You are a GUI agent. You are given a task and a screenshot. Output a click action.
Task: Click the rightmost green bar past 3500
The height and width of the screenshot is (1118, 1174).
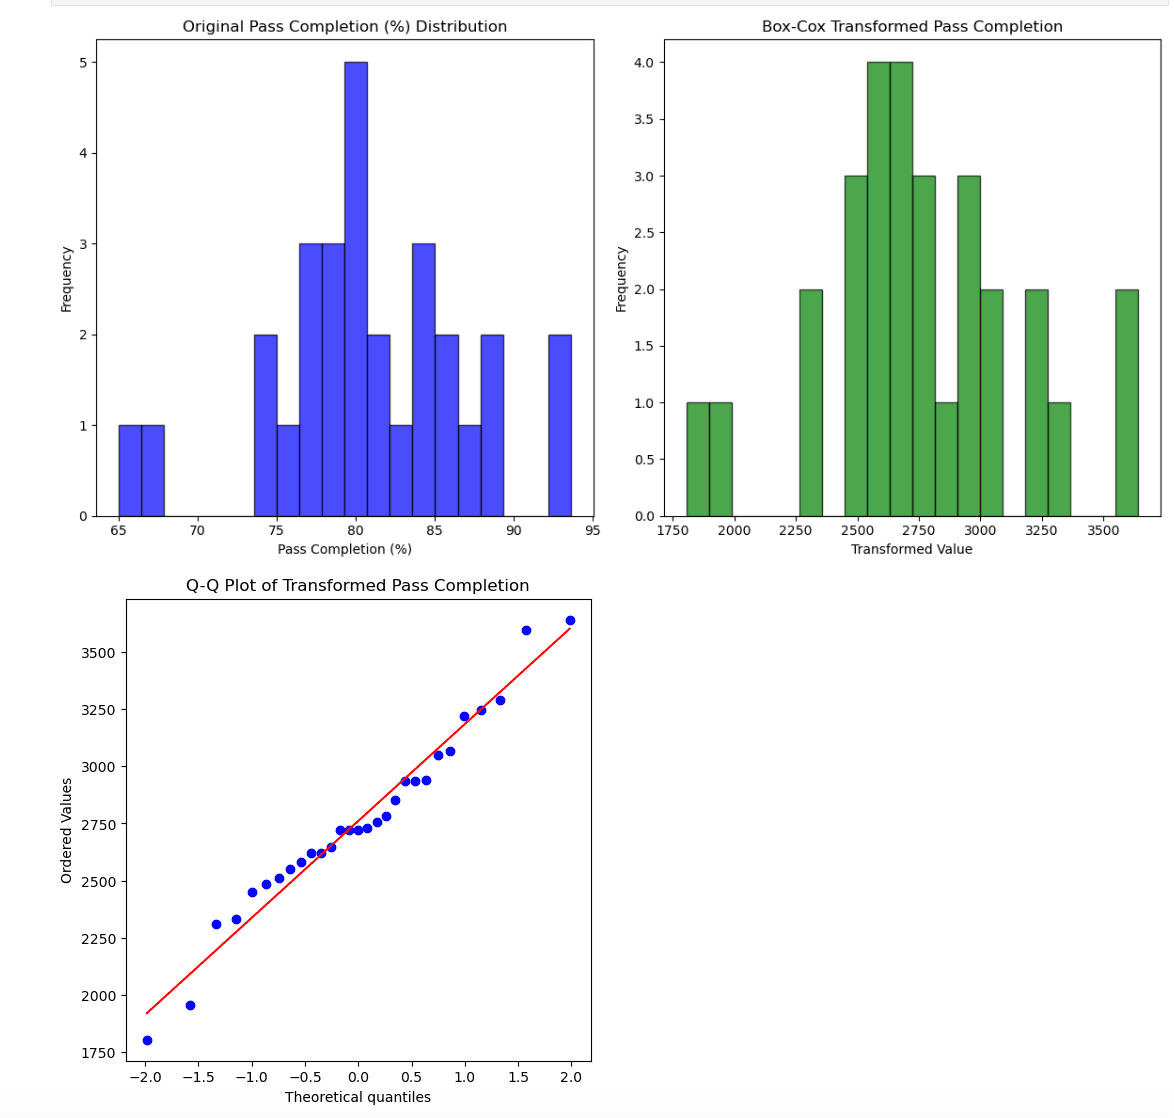[1127, 403]
